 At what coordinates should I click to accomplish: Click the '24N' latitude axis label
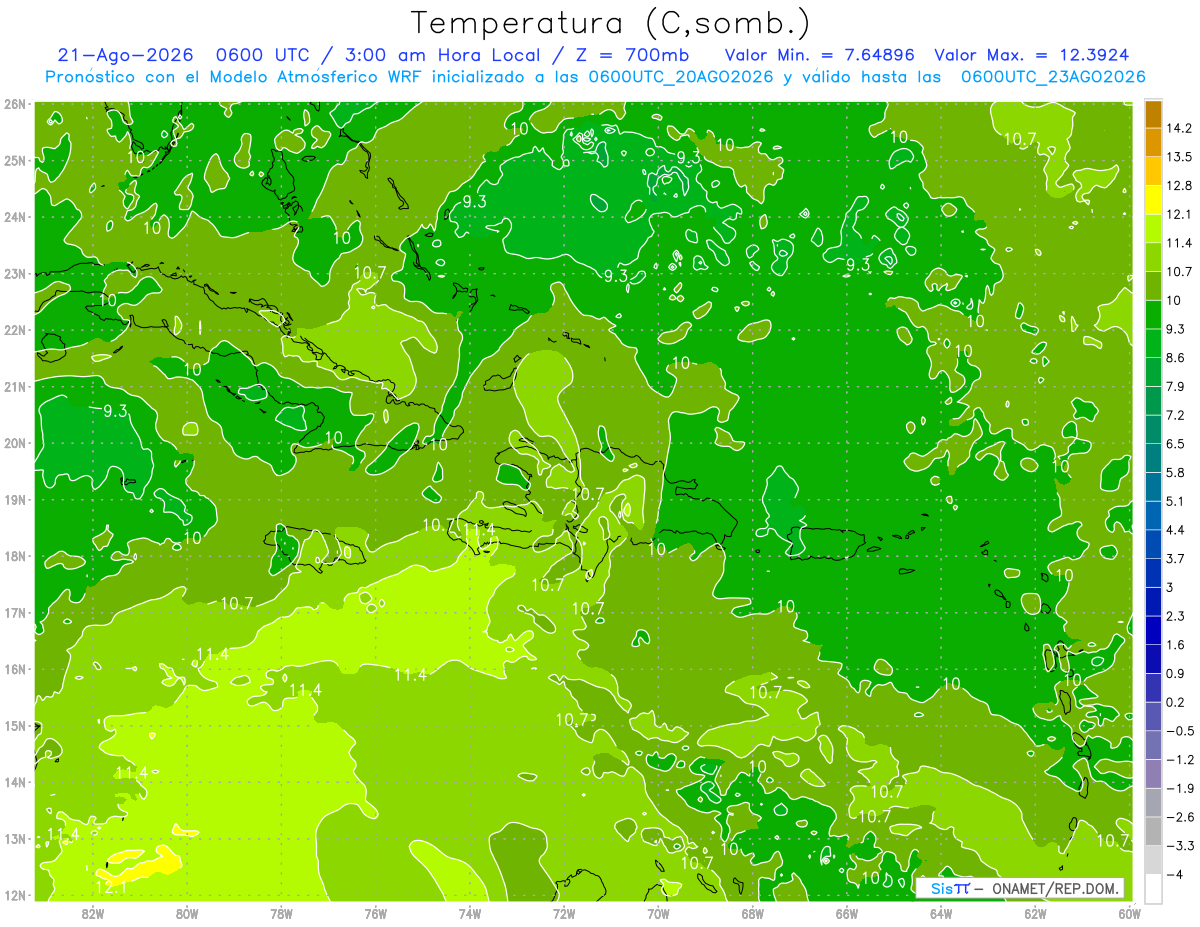[15, 217]
